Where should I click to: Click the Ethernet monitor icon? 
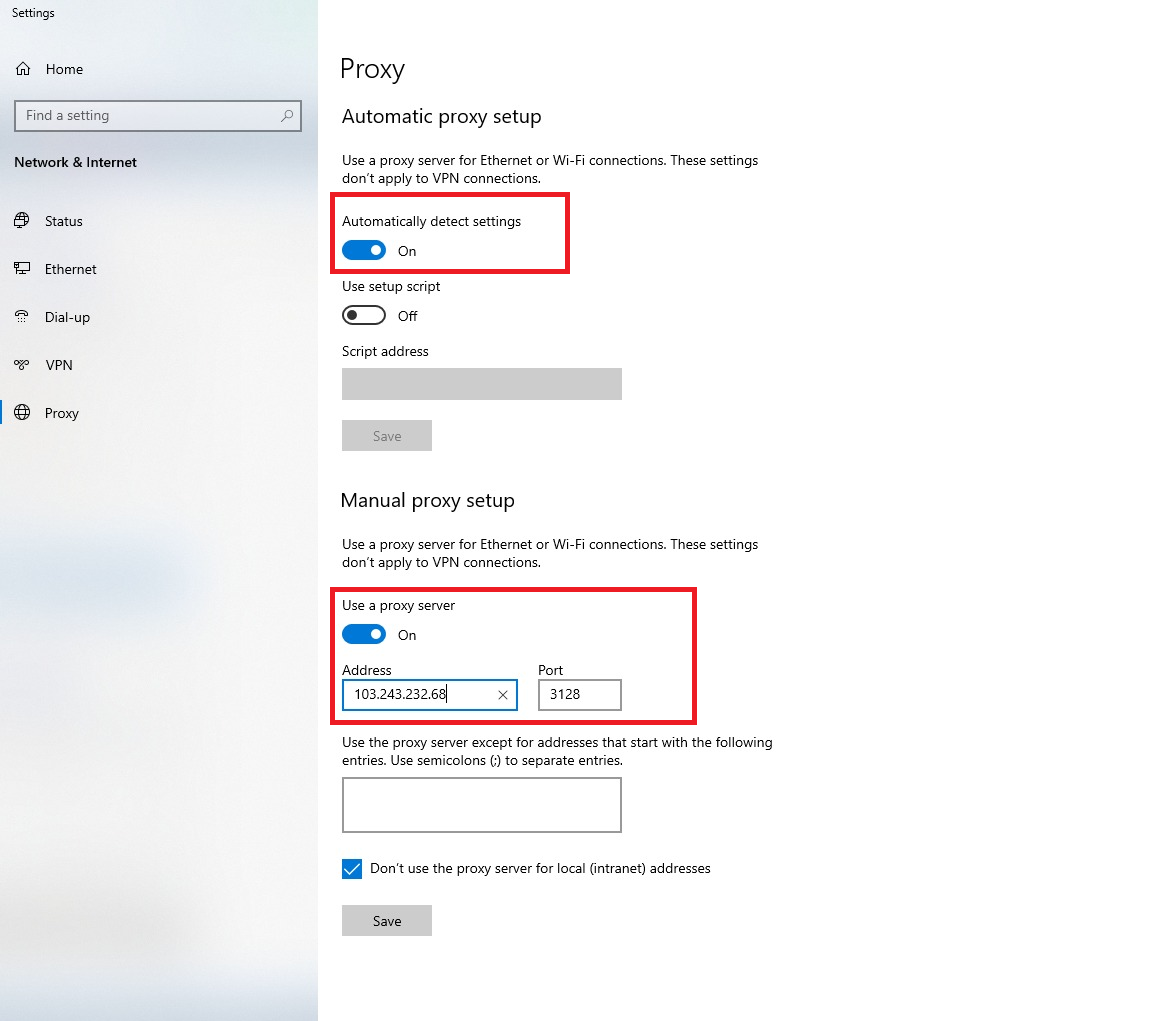(22, 269)
